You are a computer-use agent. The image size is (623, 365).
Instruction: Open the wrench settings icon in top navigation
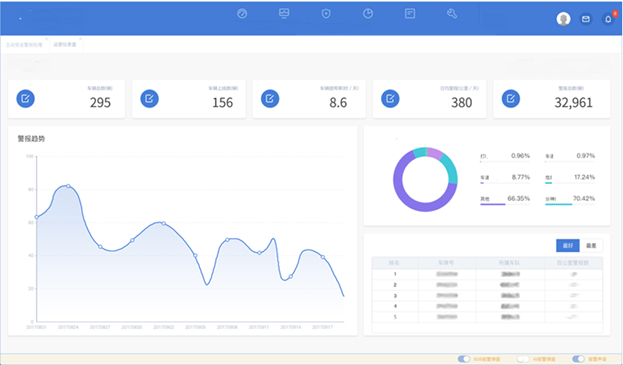(x=452, y=14)
